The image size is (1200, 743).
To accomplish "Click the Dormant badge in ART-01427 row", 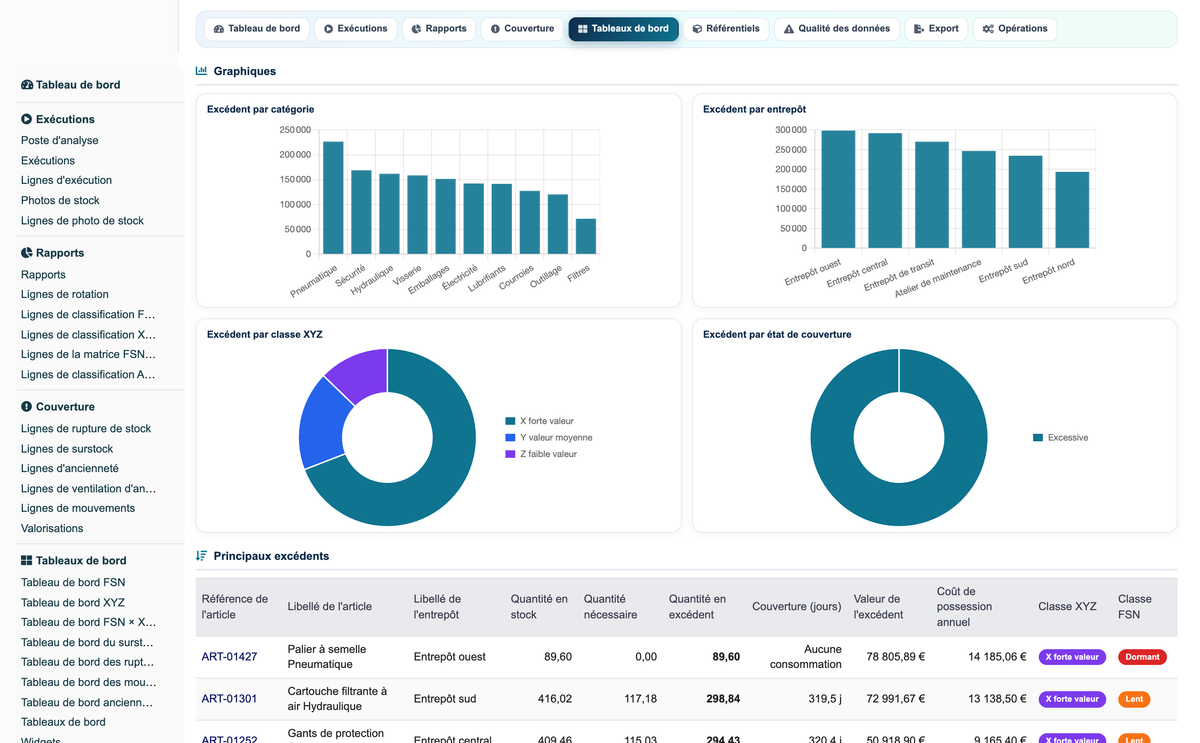I will (1142, 657).
